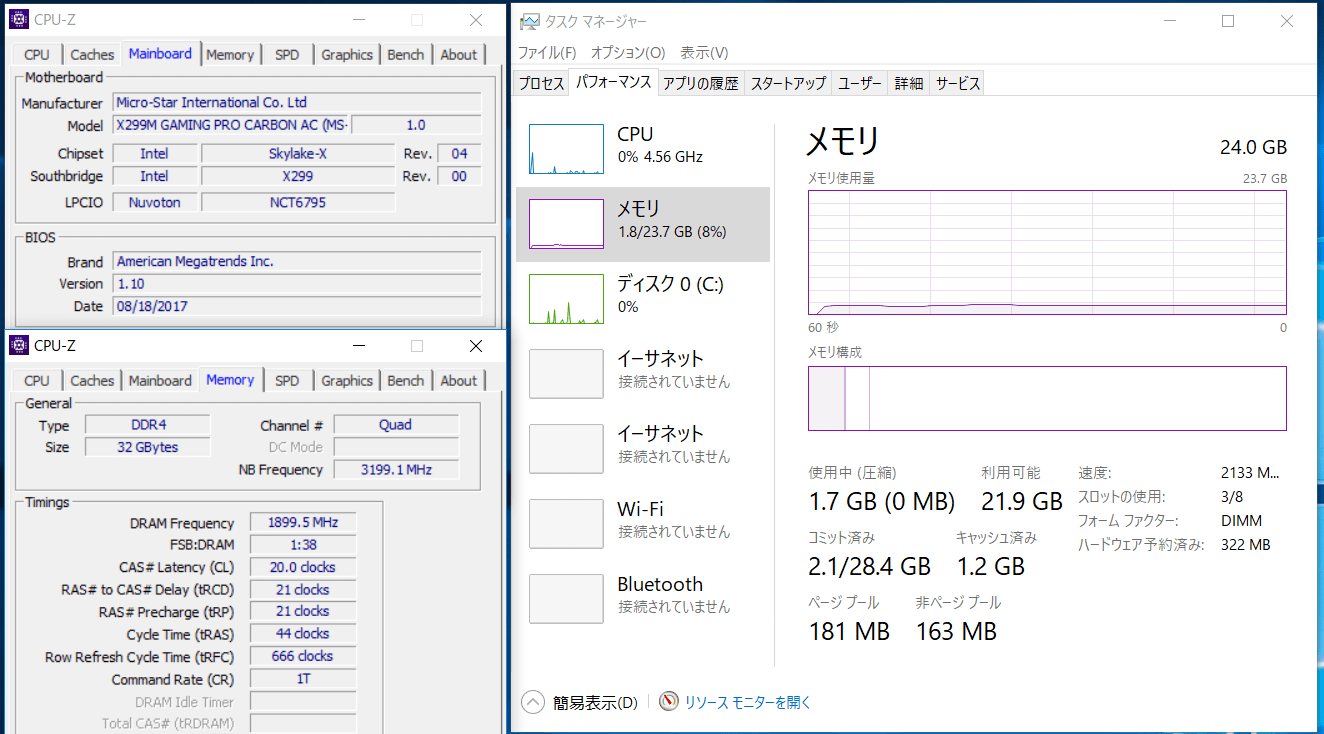The width and height of the screenshot is (1324, 734).
Task: Open Memory tab in top CPU-Z window
Action: click(230, 55)
